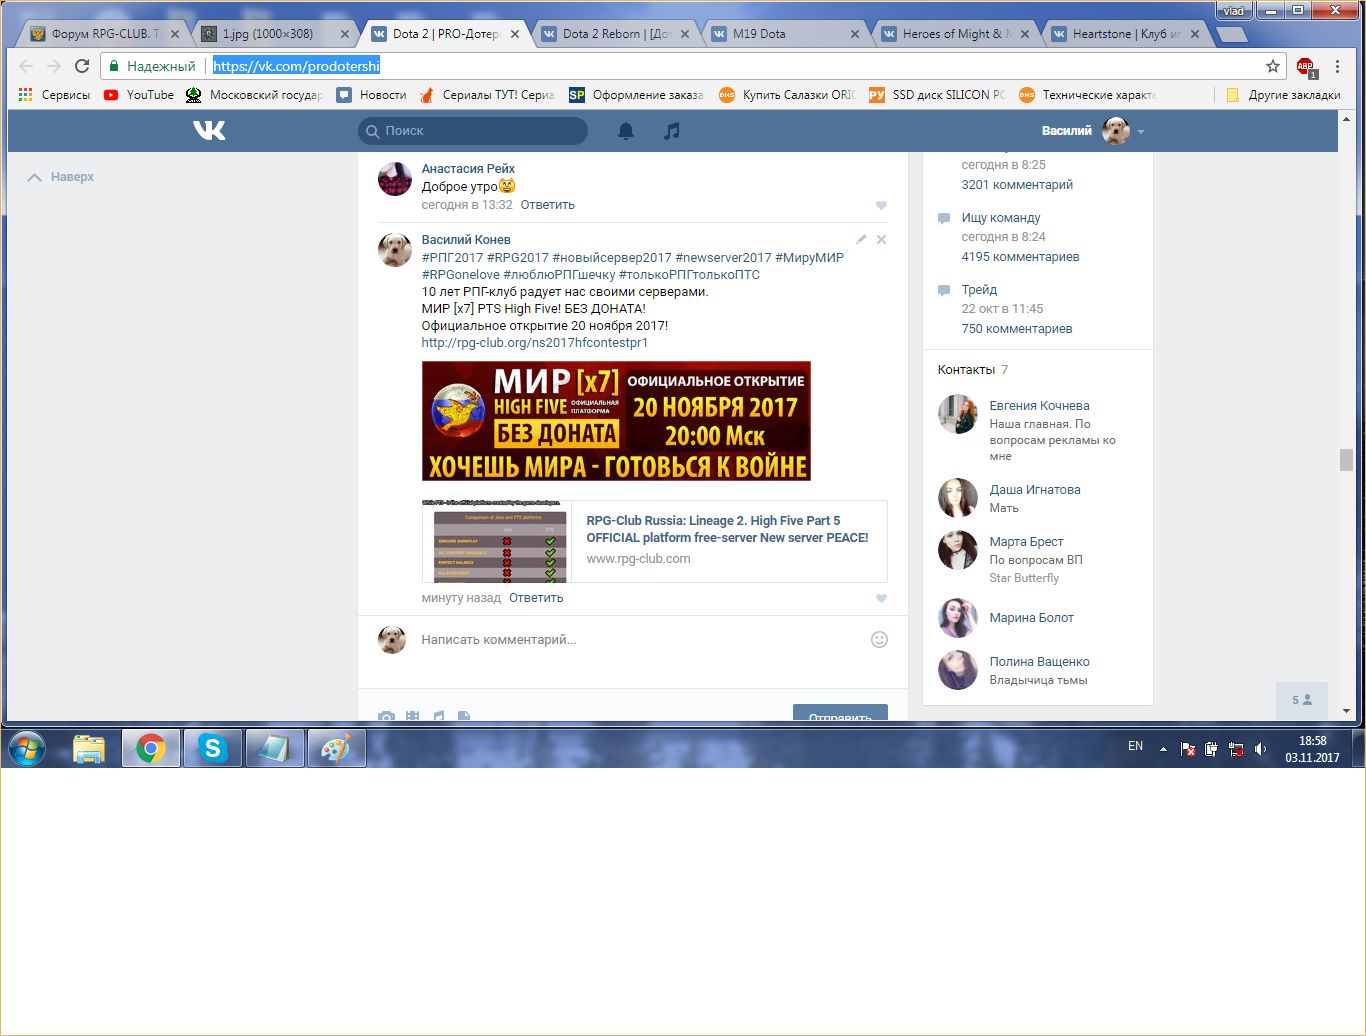Edit Василий Конев's comment with pencil icon

point(861,240)
